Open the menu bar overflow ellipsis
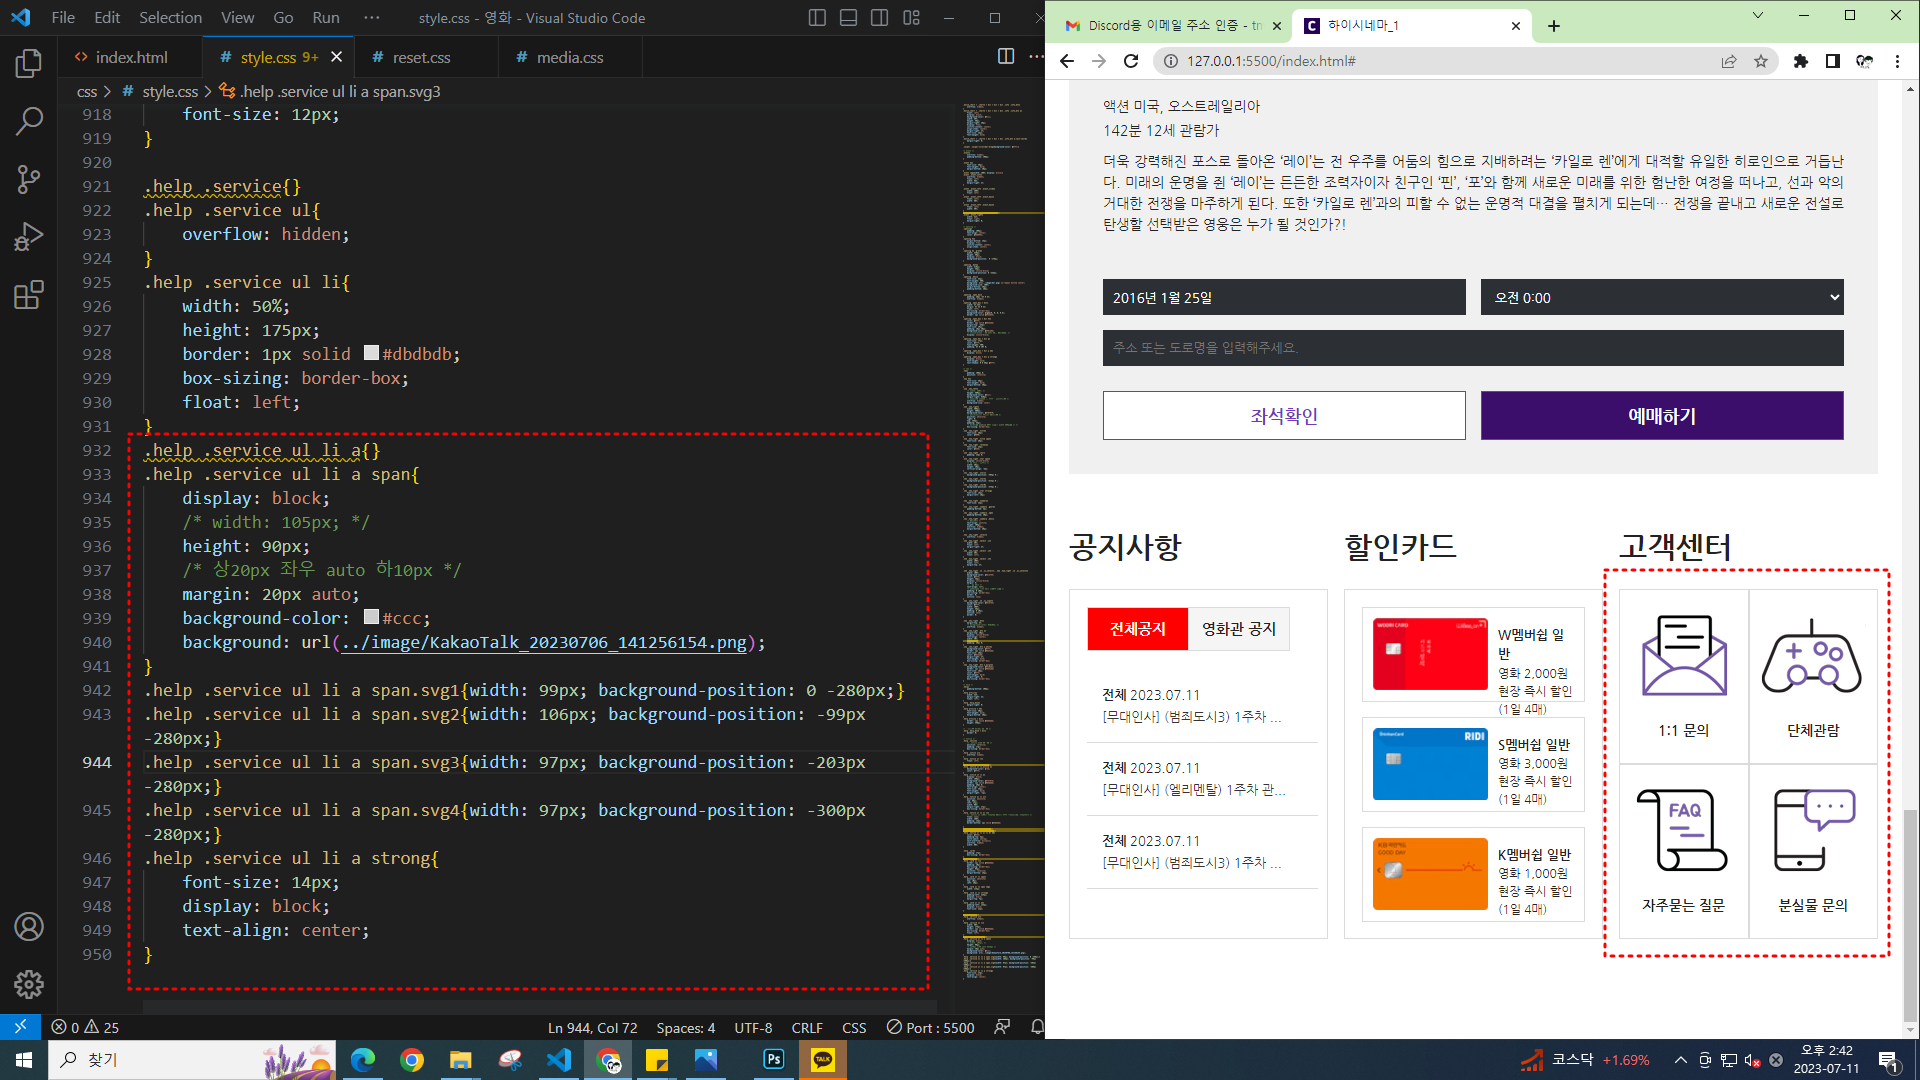 [x=372, y=18]
